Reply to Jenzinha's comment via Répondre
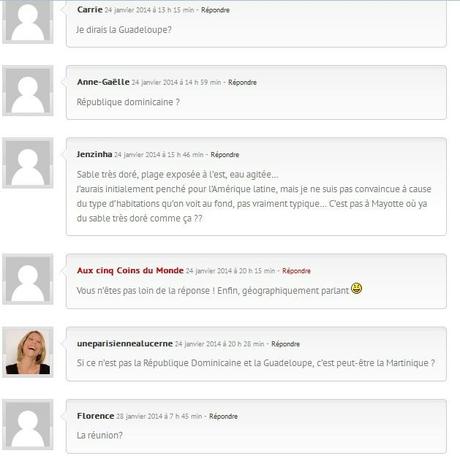This screenshot has height=456, width=460. [225, 155]
